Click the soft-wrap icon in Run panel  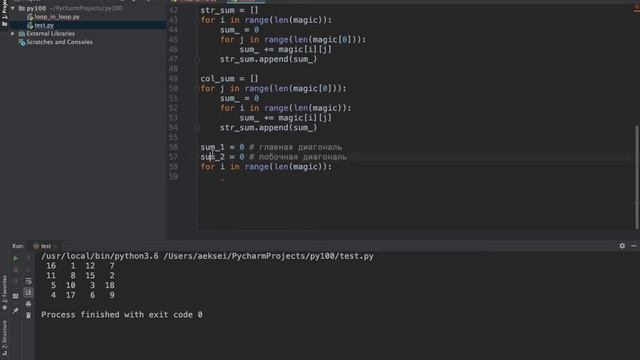[x=28, y=281]
